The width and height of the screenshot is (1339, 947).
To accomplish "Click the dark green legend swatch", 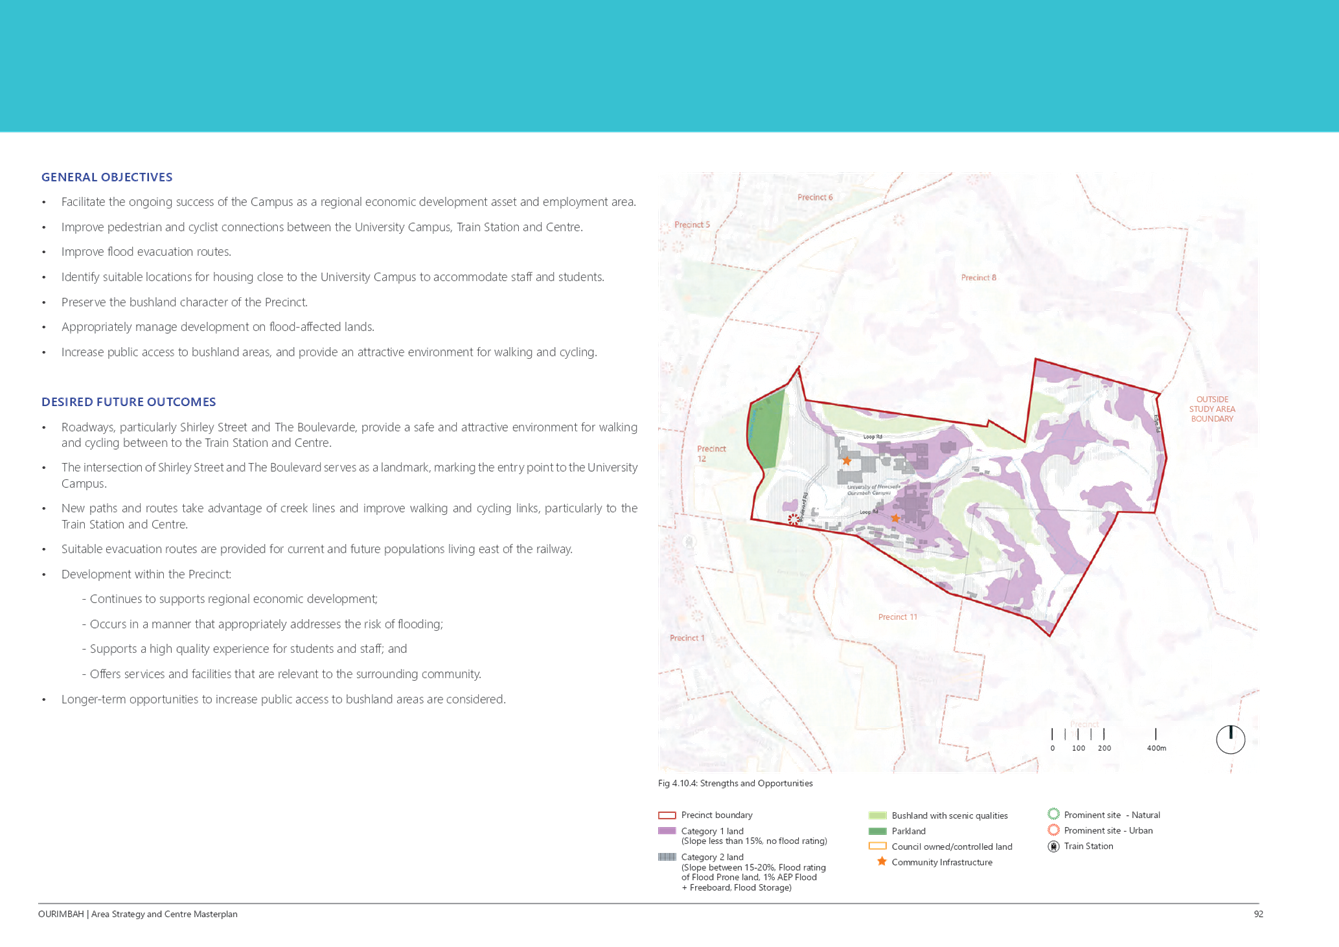I will coord(877,831).
